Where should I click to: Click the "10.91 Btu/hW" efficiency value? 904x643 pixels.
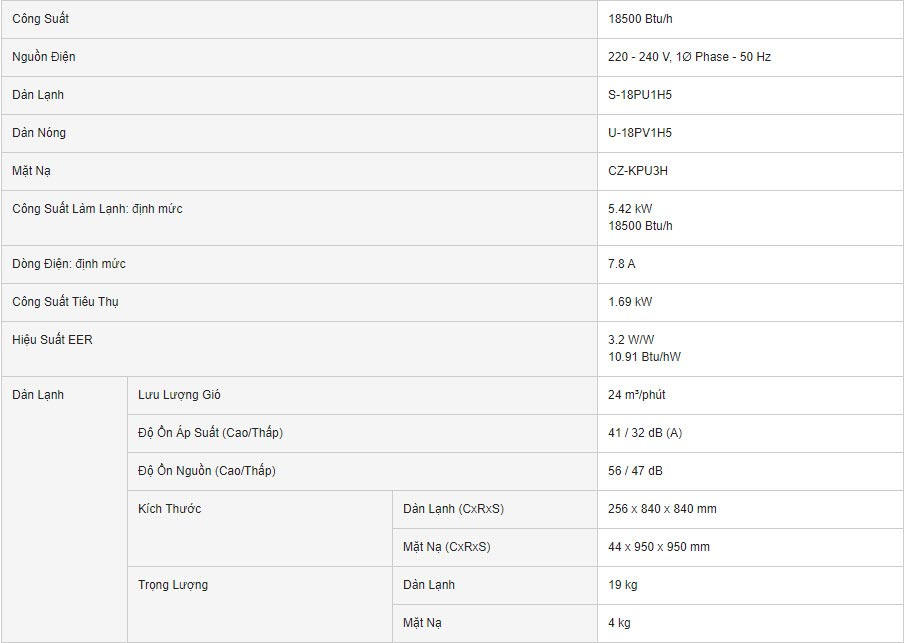[644, 357]
